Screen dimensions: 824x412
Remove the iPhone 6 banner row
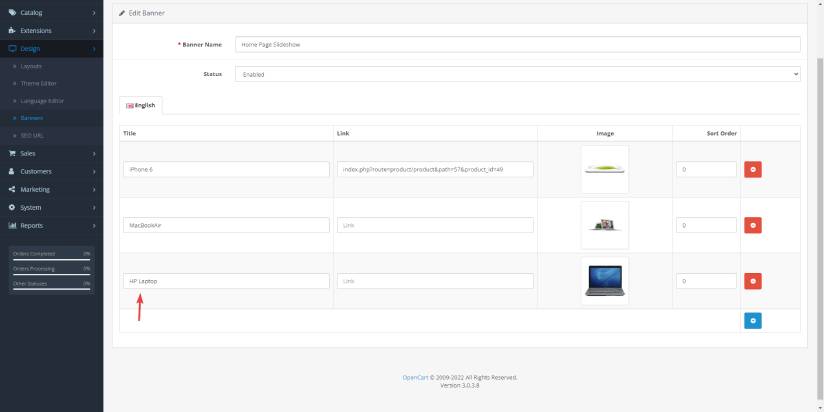[x=752, y=170]
